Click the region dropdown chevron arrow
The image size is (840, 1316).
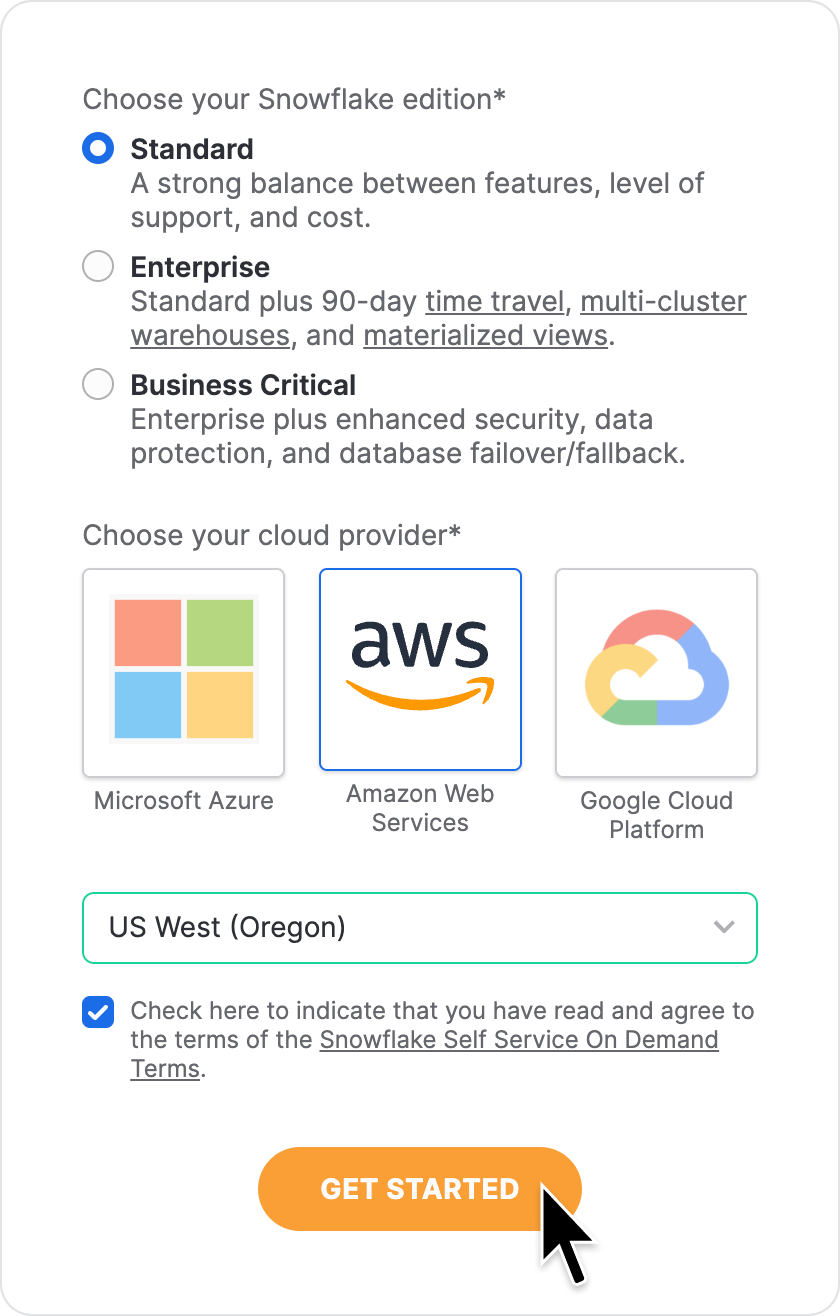point(724,927)
